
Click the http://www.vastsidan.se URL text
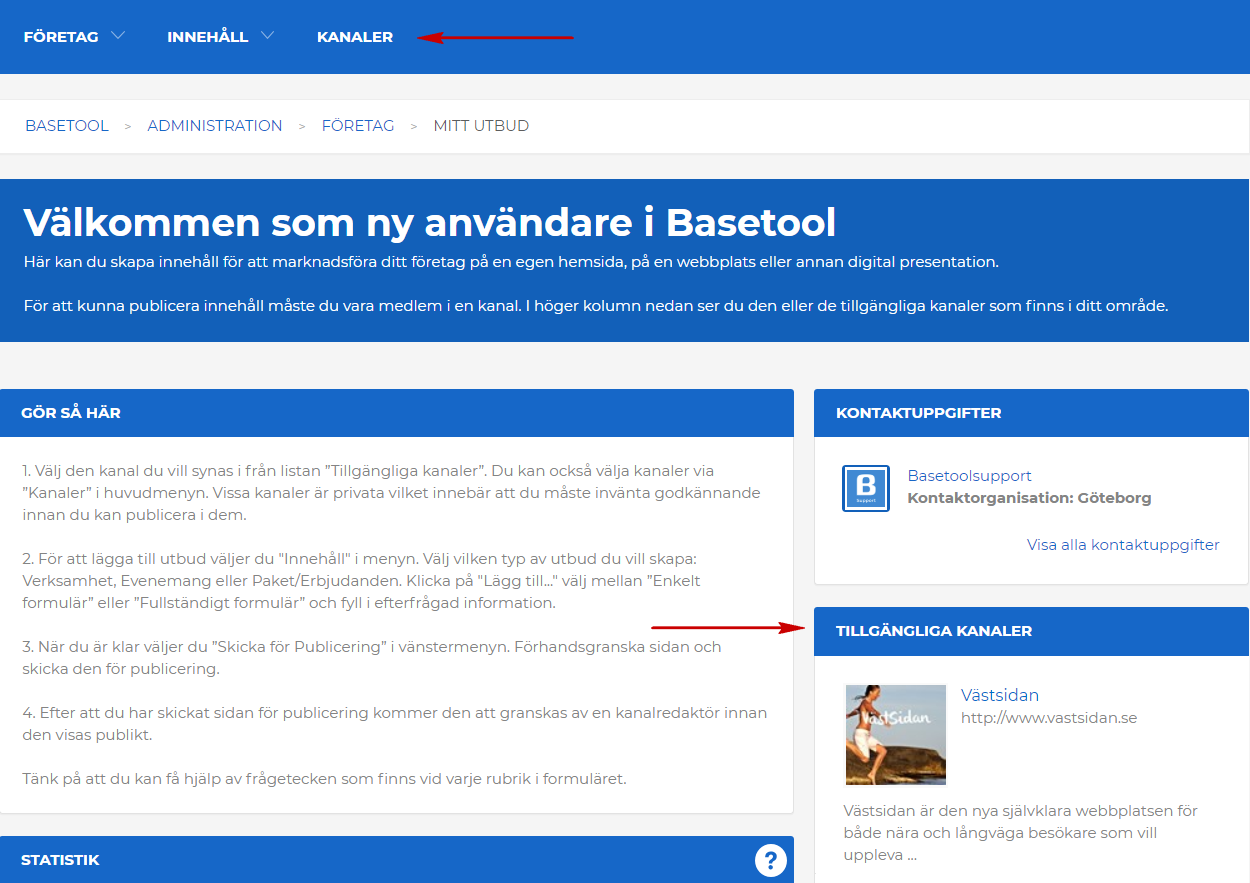(x=1049, y=718)
